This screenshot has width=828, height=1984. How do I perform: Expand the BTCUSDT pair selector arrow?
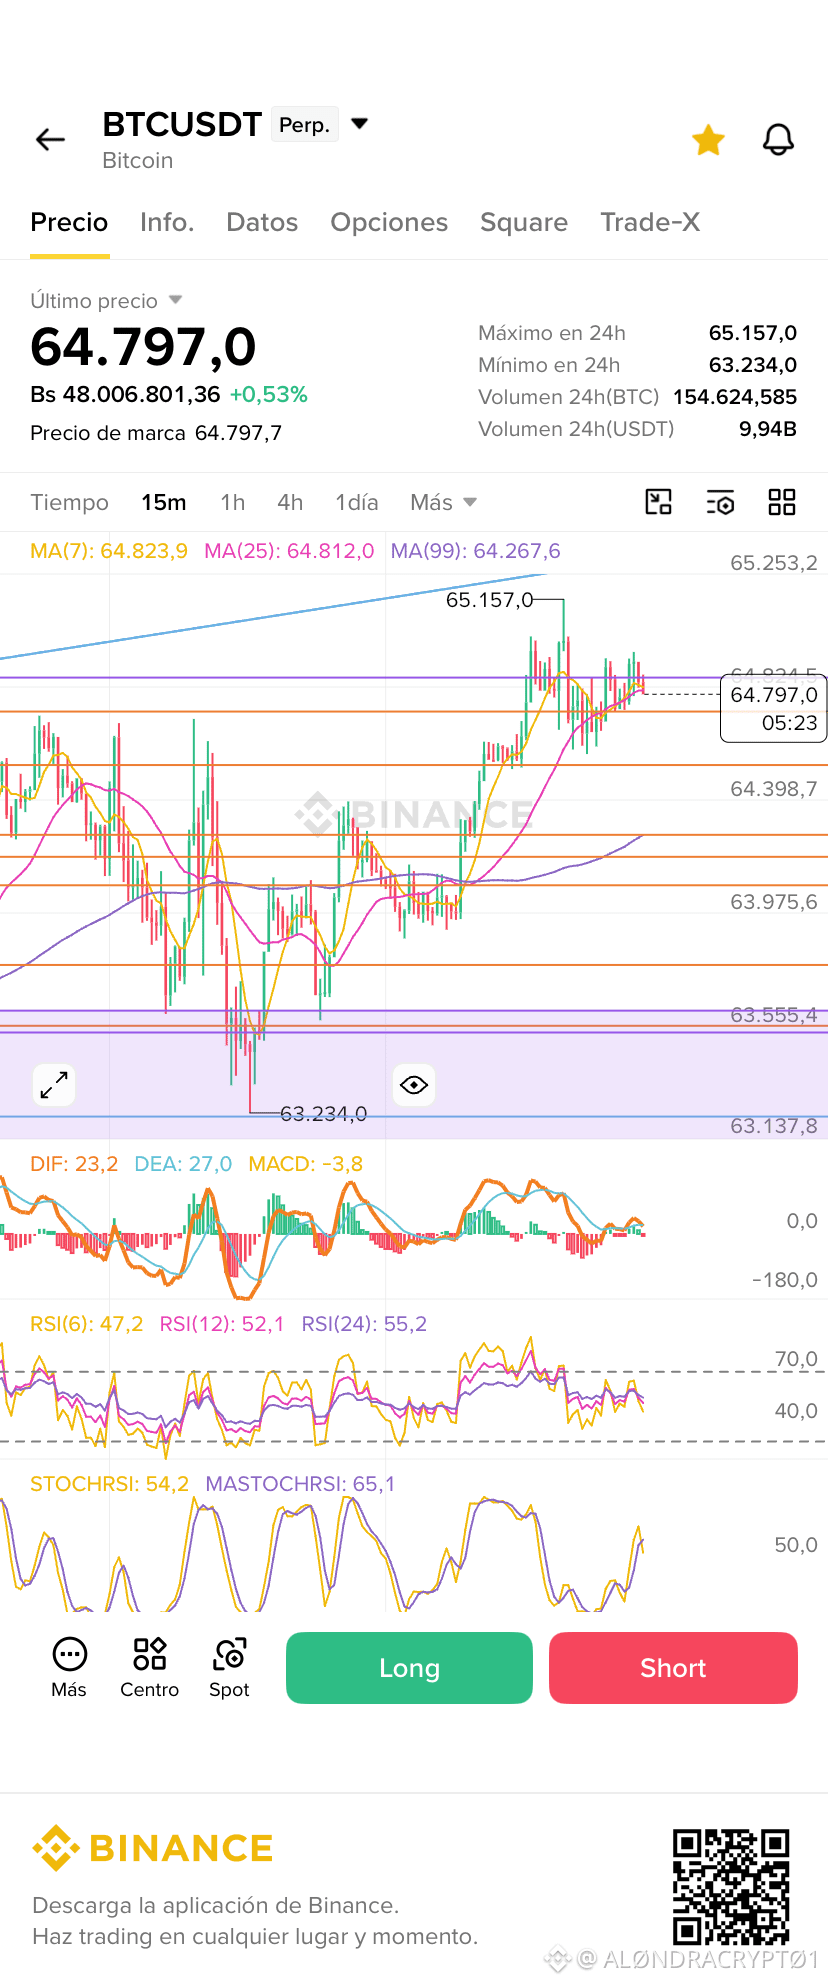pyautogui.click(x=360, y=124)
